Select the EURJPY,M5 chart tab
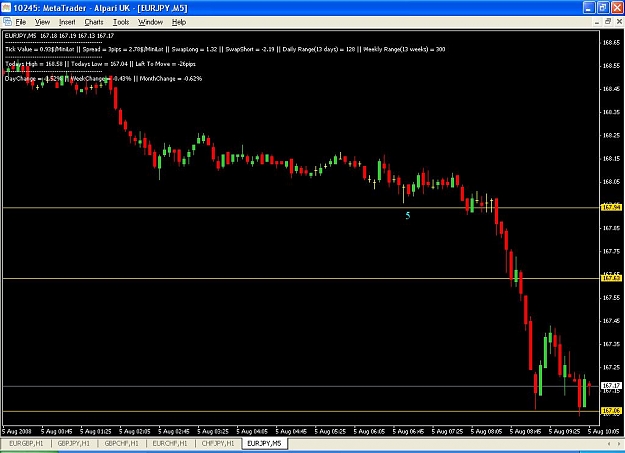This screenshot has width=625, height=453. click(264, 443)
